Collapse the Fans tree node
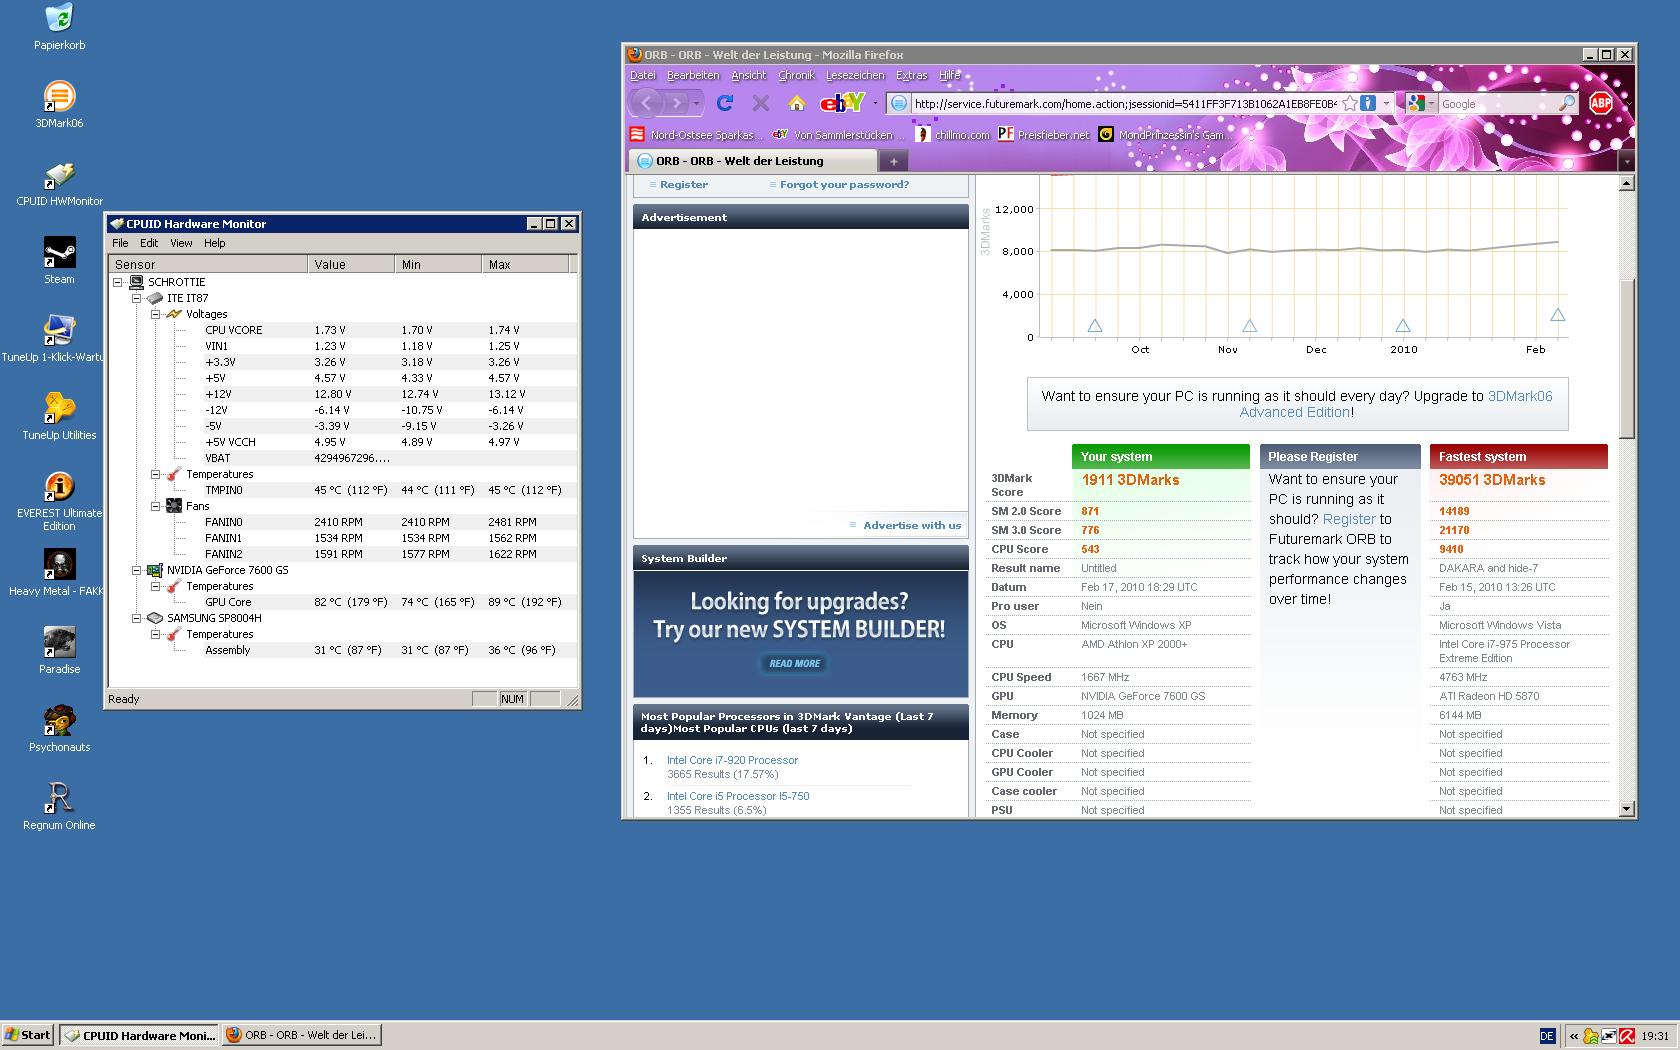This screenshot has width=1680, height=1050. [x=156, y=506]
